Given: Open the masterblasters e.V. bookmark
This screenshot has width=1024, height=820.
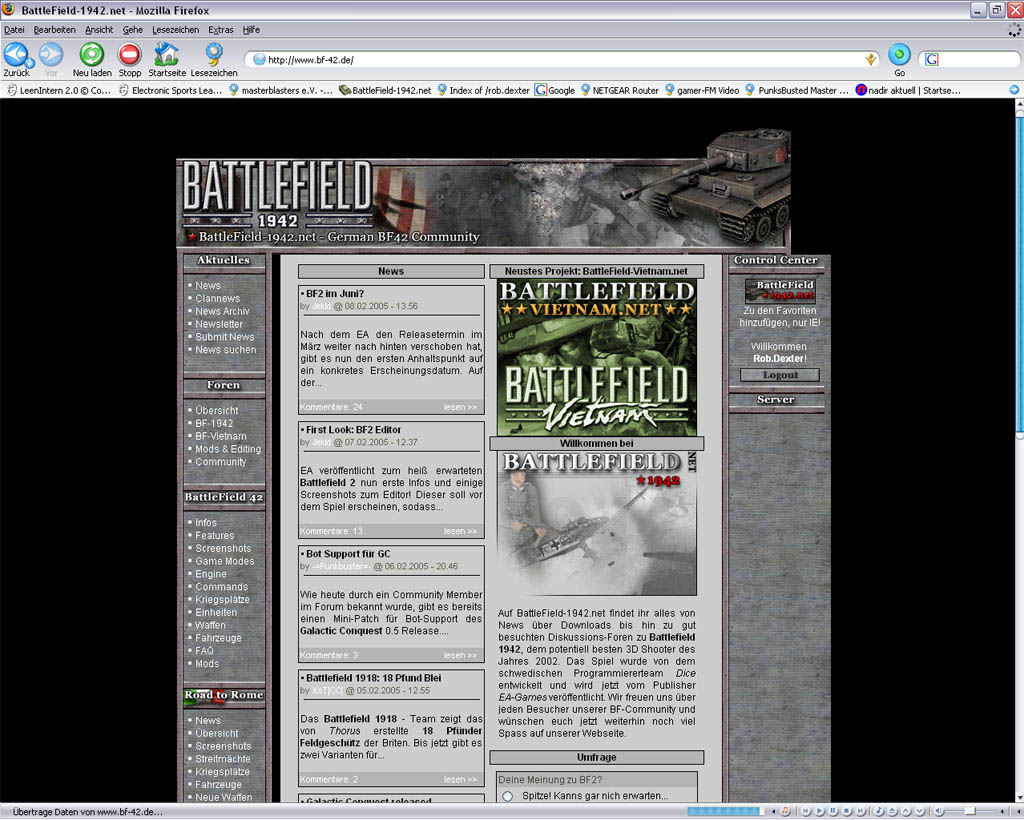Looking at the screenshot, I should point(281,91).
